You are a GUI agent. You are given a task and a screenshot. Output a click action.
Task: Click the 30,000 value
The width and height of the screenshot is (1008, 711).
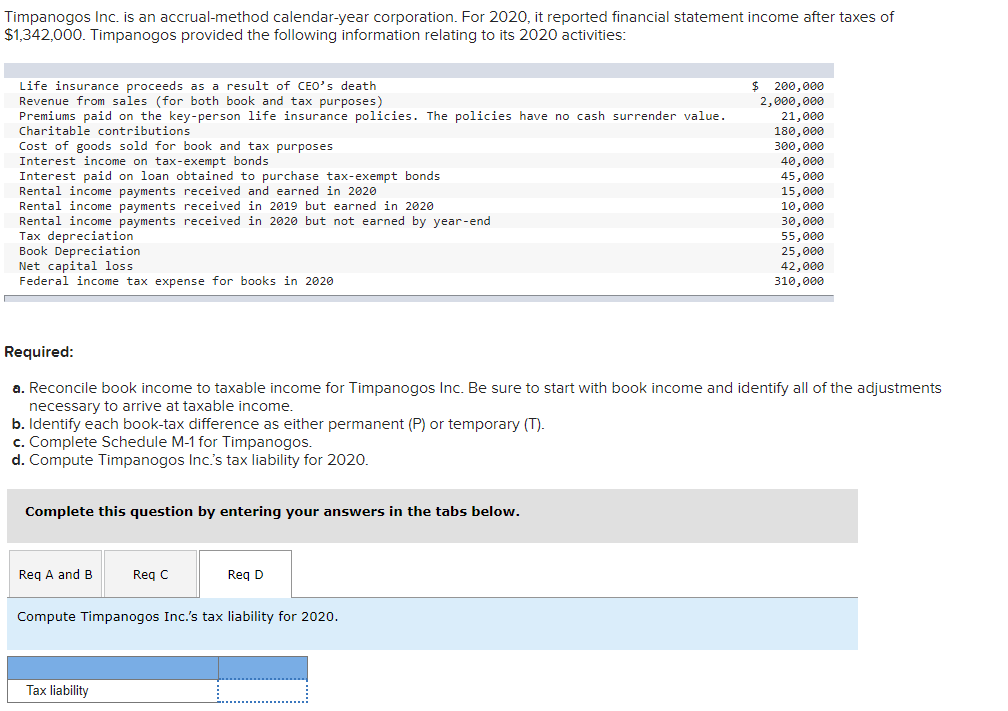click(x=802, y=221)
